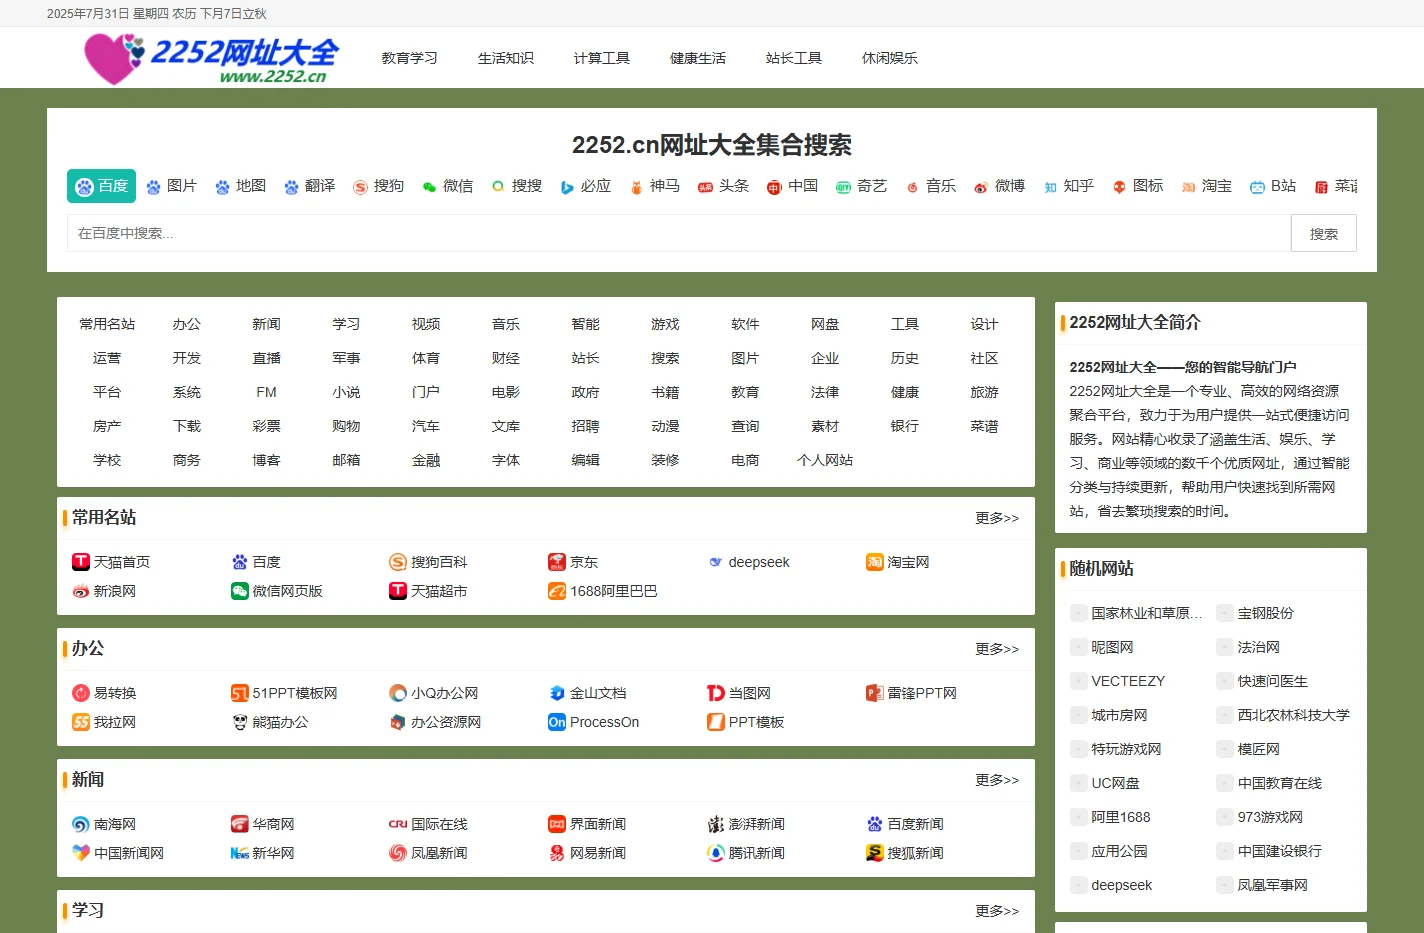Open the 小说 category link
Image resolution: width=1424 pixels, height=933 pixels.
coord(346,392)
